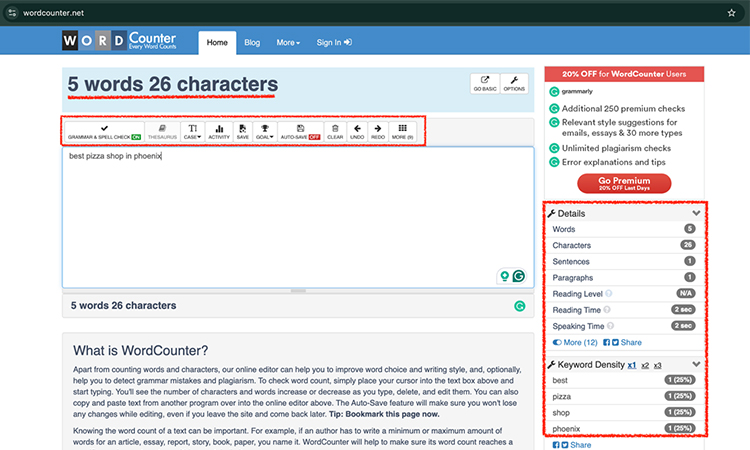Click the Go Basic button

click(x=484, y=84)
